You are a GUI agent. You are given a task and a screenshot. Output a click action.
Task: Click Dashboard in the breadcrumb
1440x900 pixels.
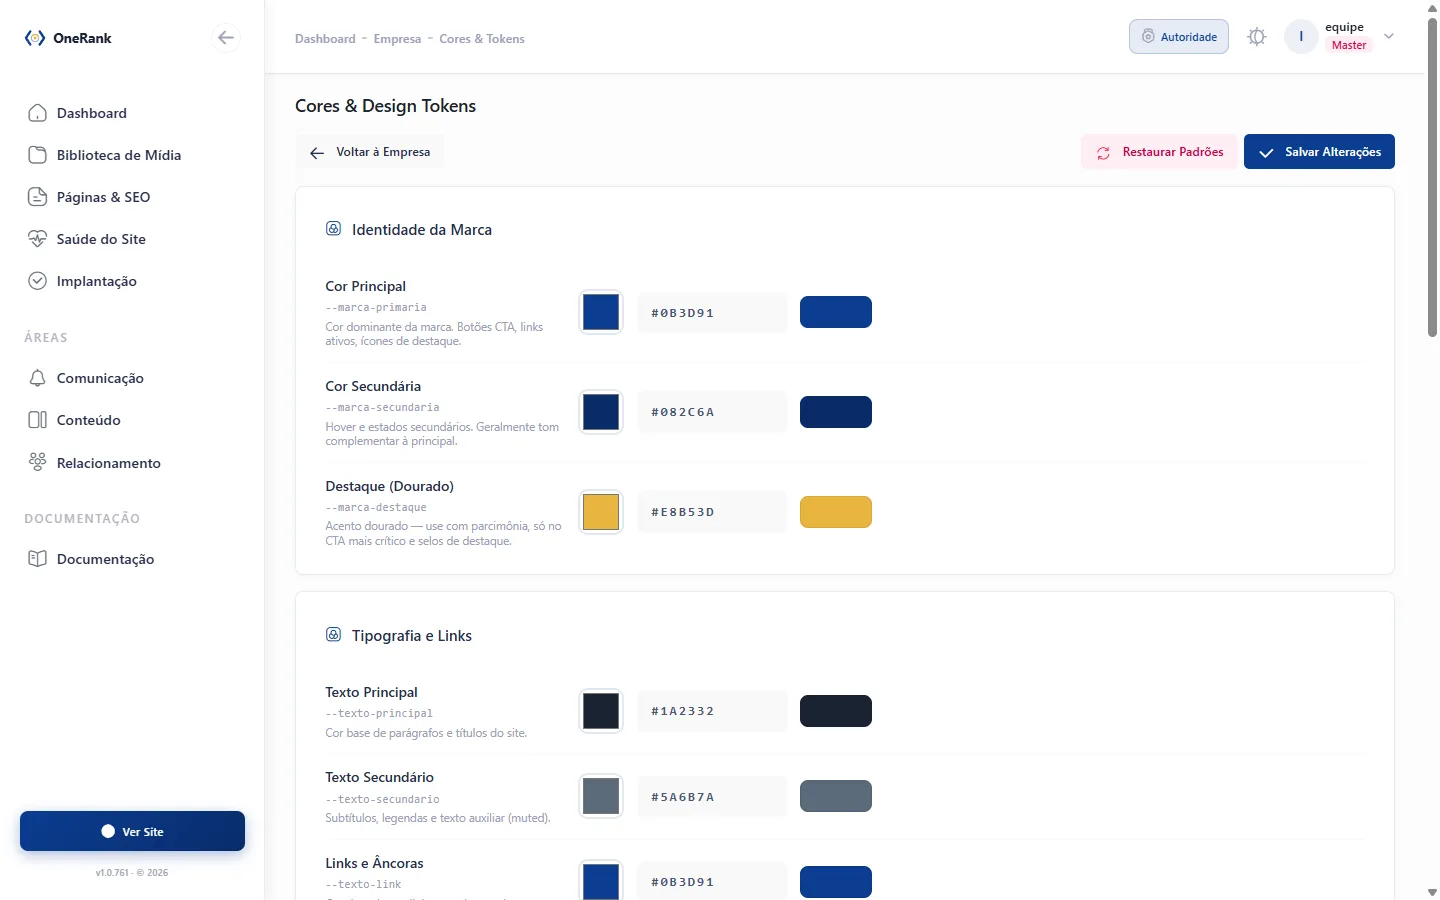click(x=325, y=39)
